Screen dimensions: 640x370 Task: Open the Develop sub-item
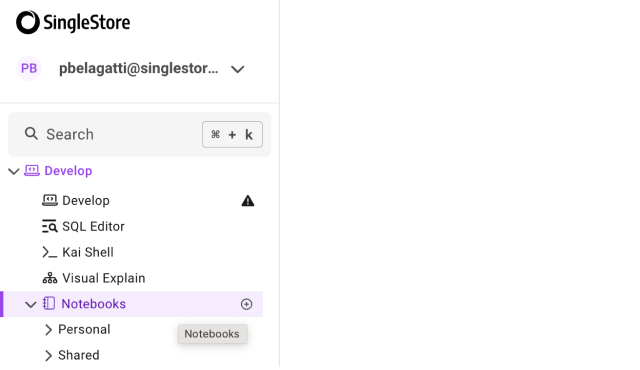[x=86, y=201]
